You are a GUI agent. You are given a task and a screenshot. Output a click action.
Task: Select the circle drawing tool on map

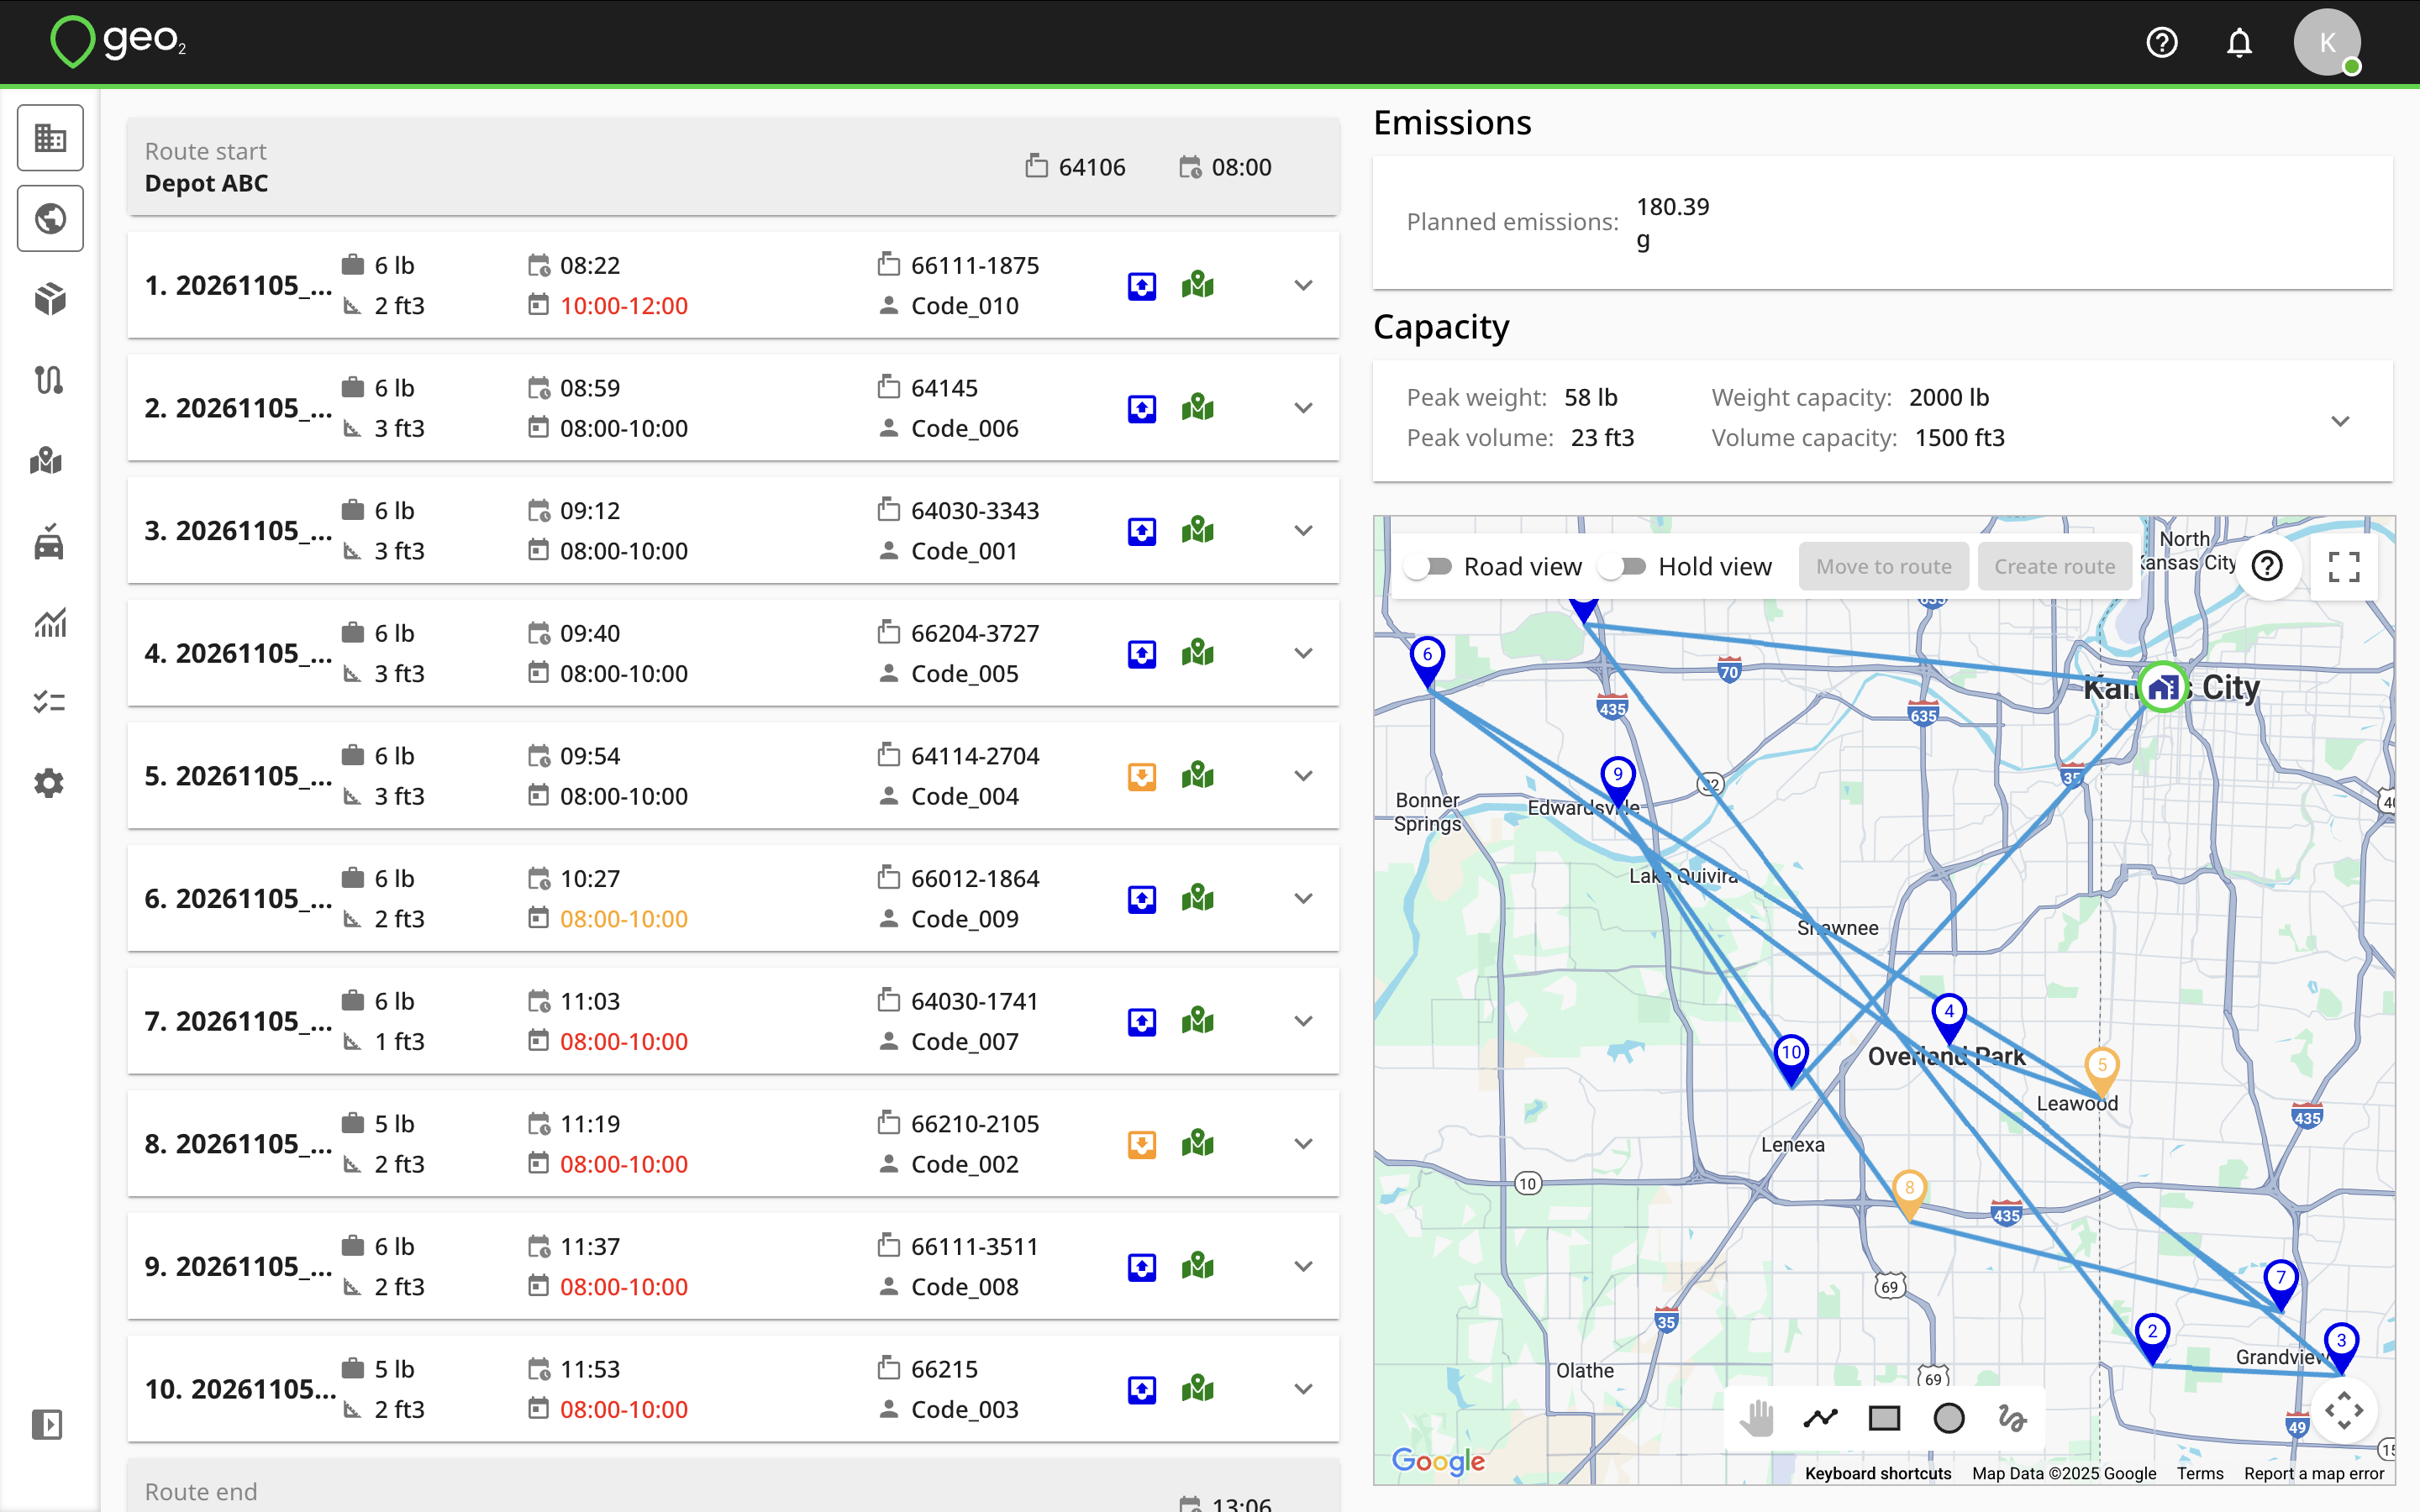1948,1418
